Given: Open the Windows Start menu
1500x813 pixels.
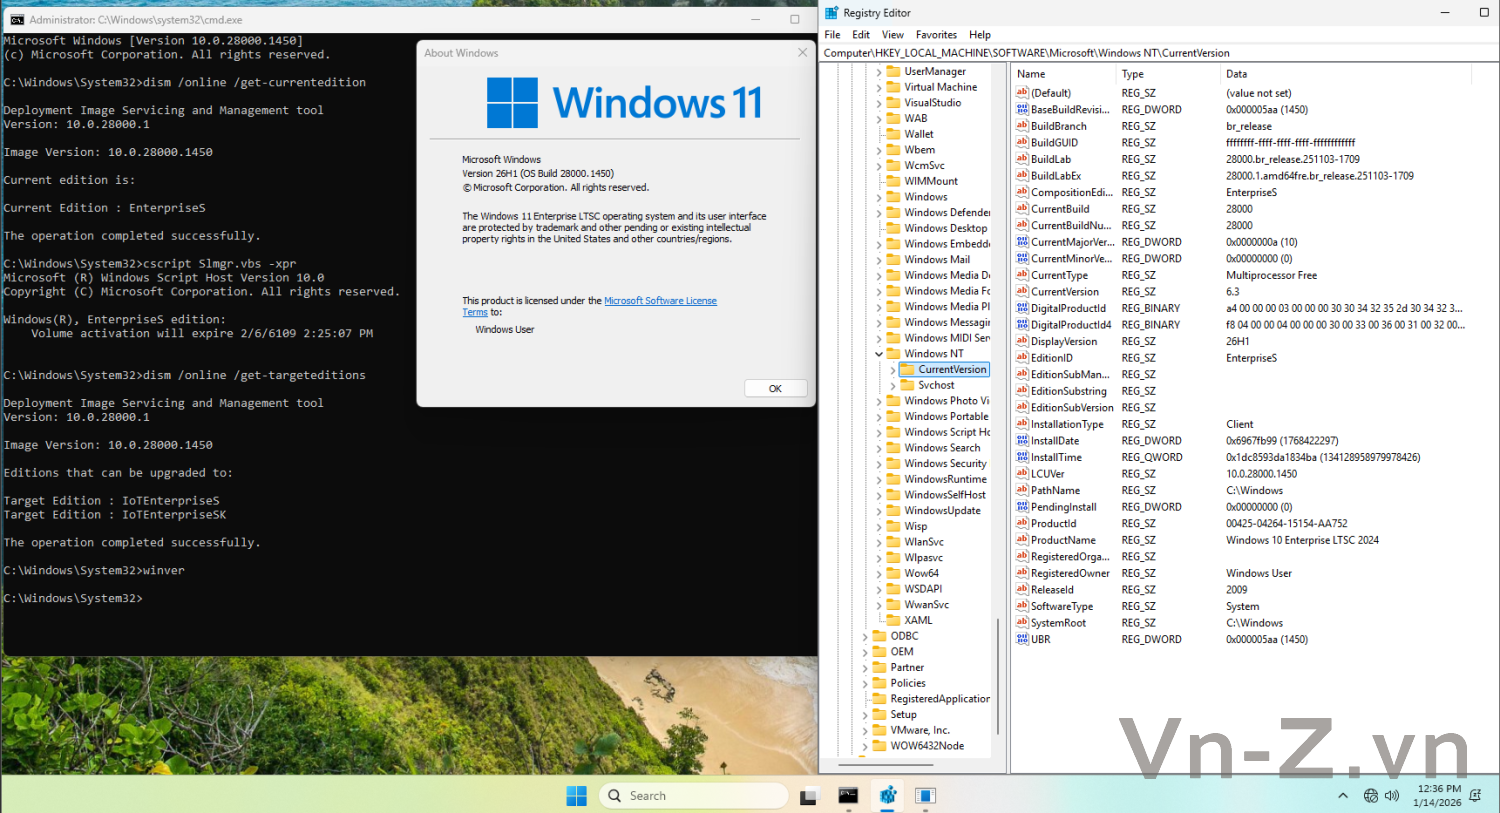Looking at the screenshot, I should pos(577,796).
